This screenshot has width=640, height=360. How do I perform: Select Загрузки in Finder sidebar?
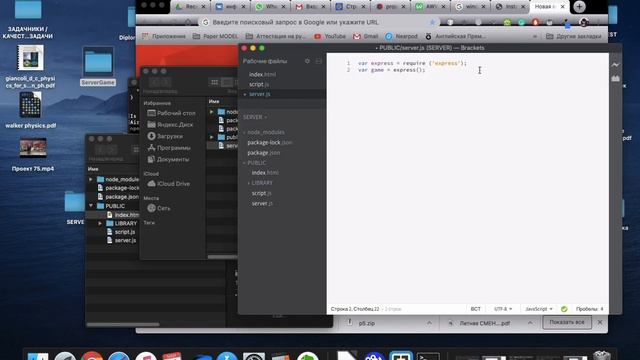(165, 136)
